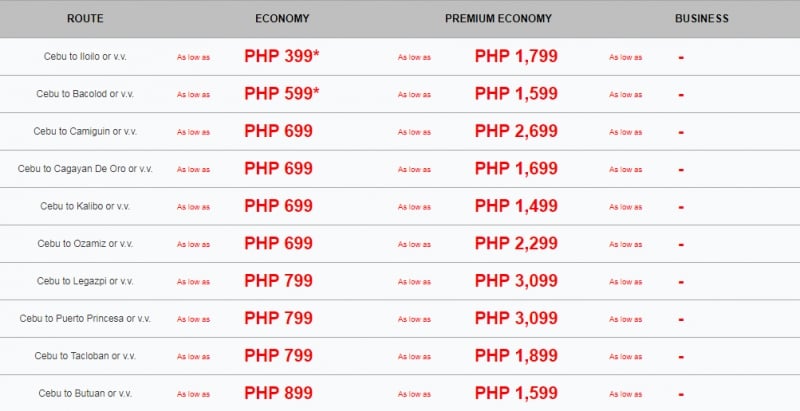Pick Cebu to Camiguin premium economy PHP 2,699
Image resolution: width=800 pixels, height=411 pixels.
[516, 131]
